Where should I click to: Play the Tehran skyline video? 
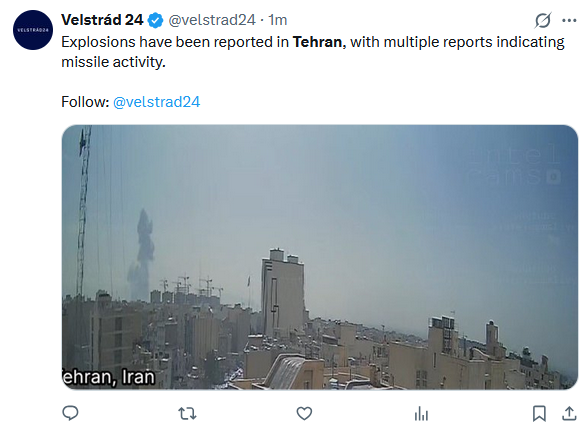[x=320, y=257]
